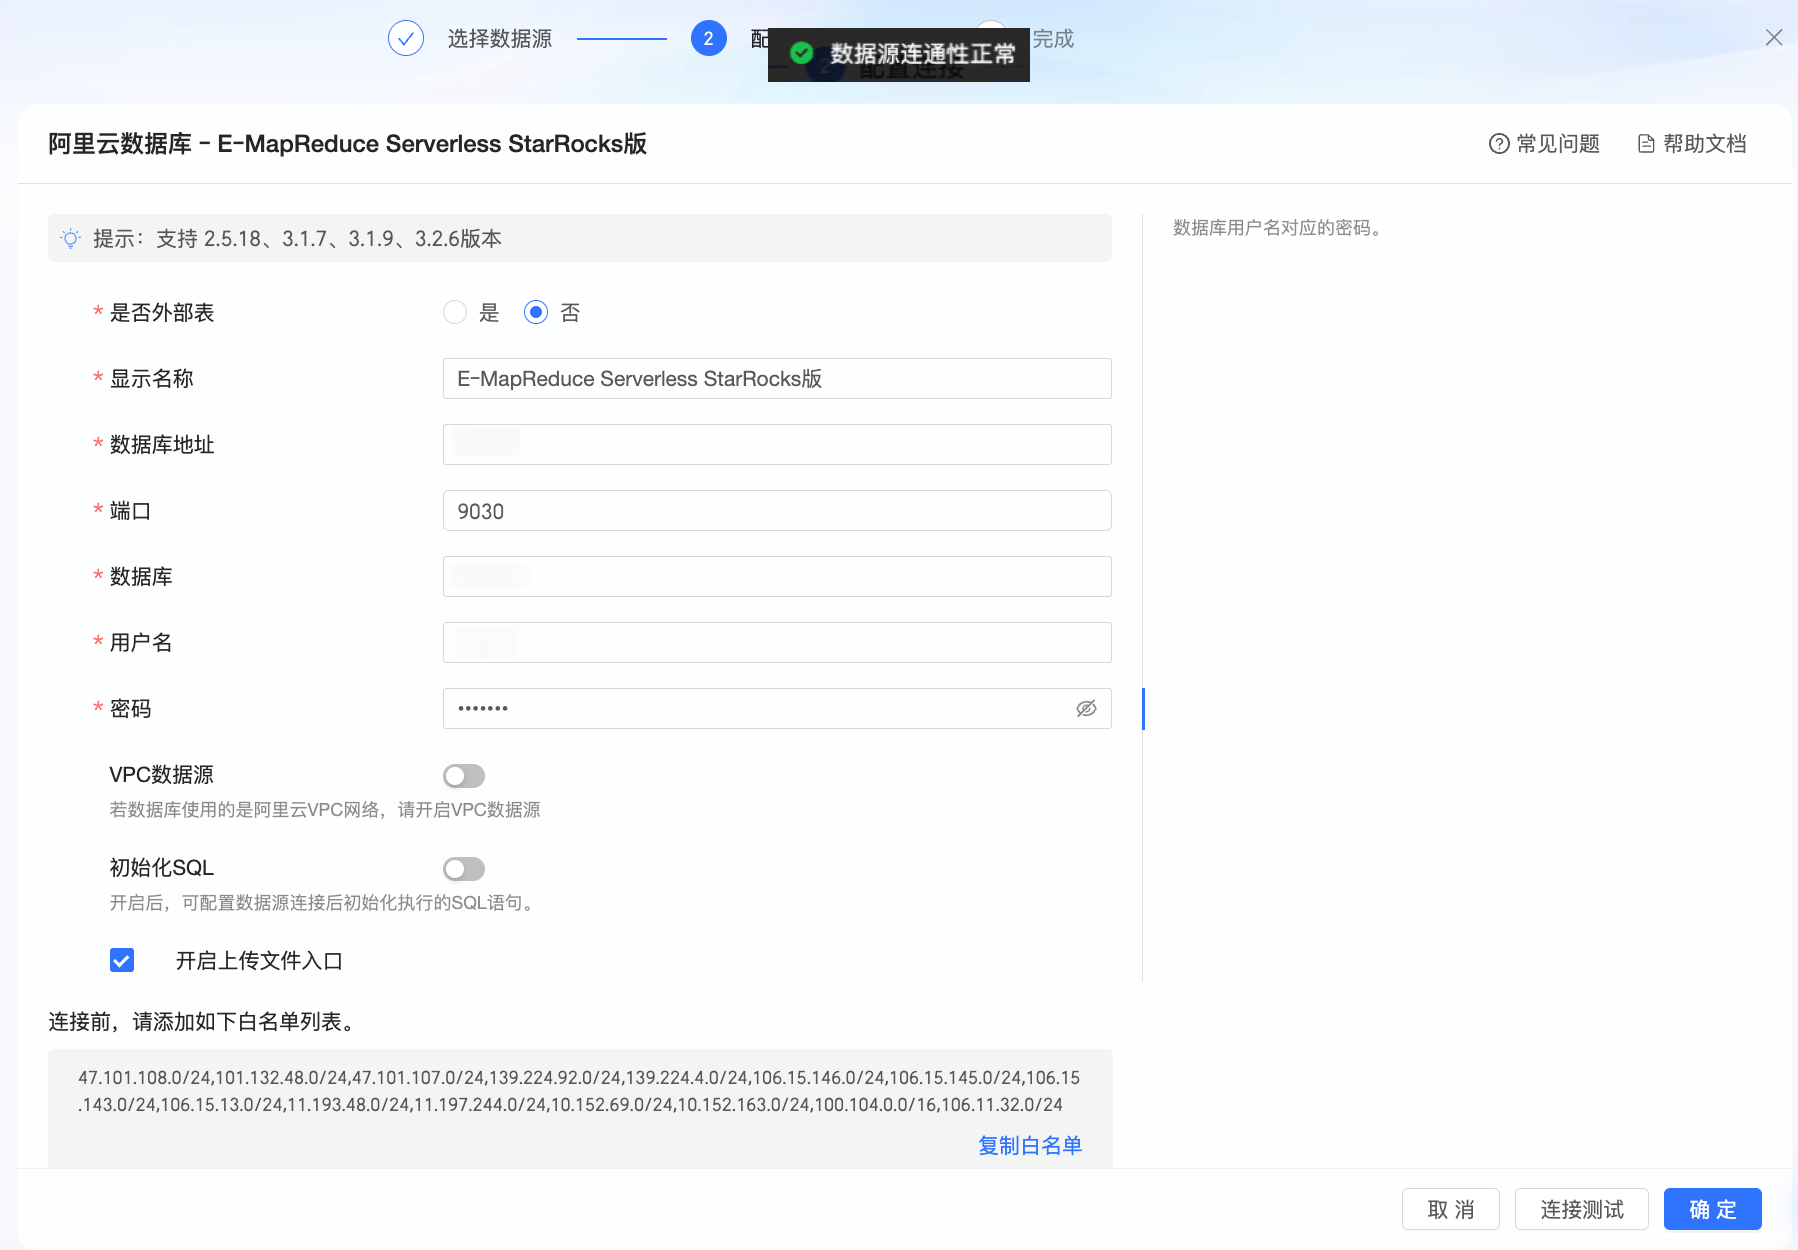
Task: Click the whitelist IP address text
Action: click(579, 1091)
